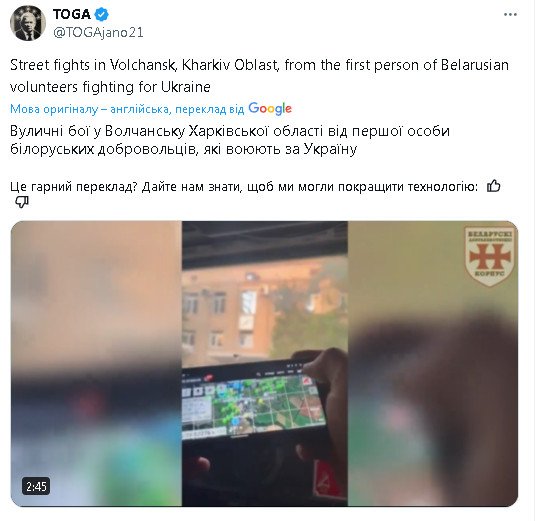Click the tablet map shown in video
539x521 pixels.
point(254,403)
